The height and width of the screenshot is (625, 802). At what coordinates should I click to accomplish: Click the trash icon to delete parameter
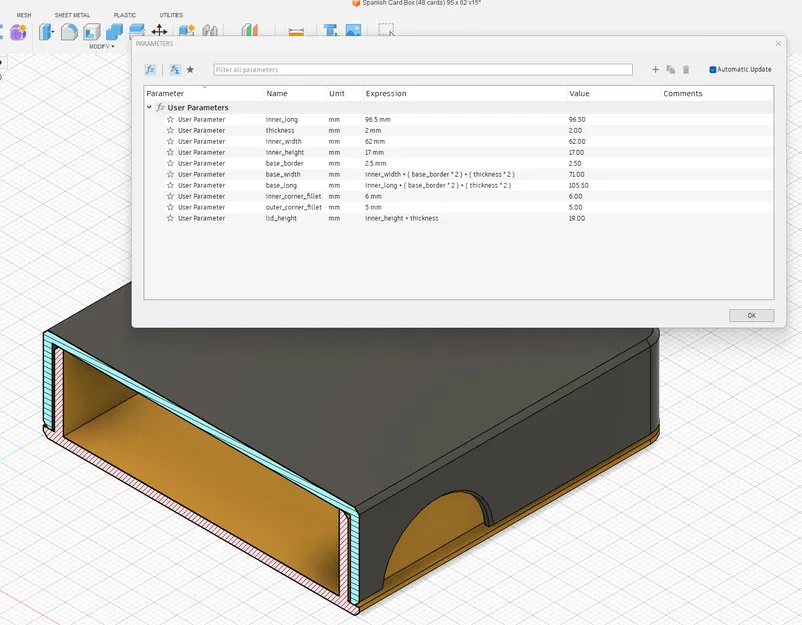[x=686, y=70]
